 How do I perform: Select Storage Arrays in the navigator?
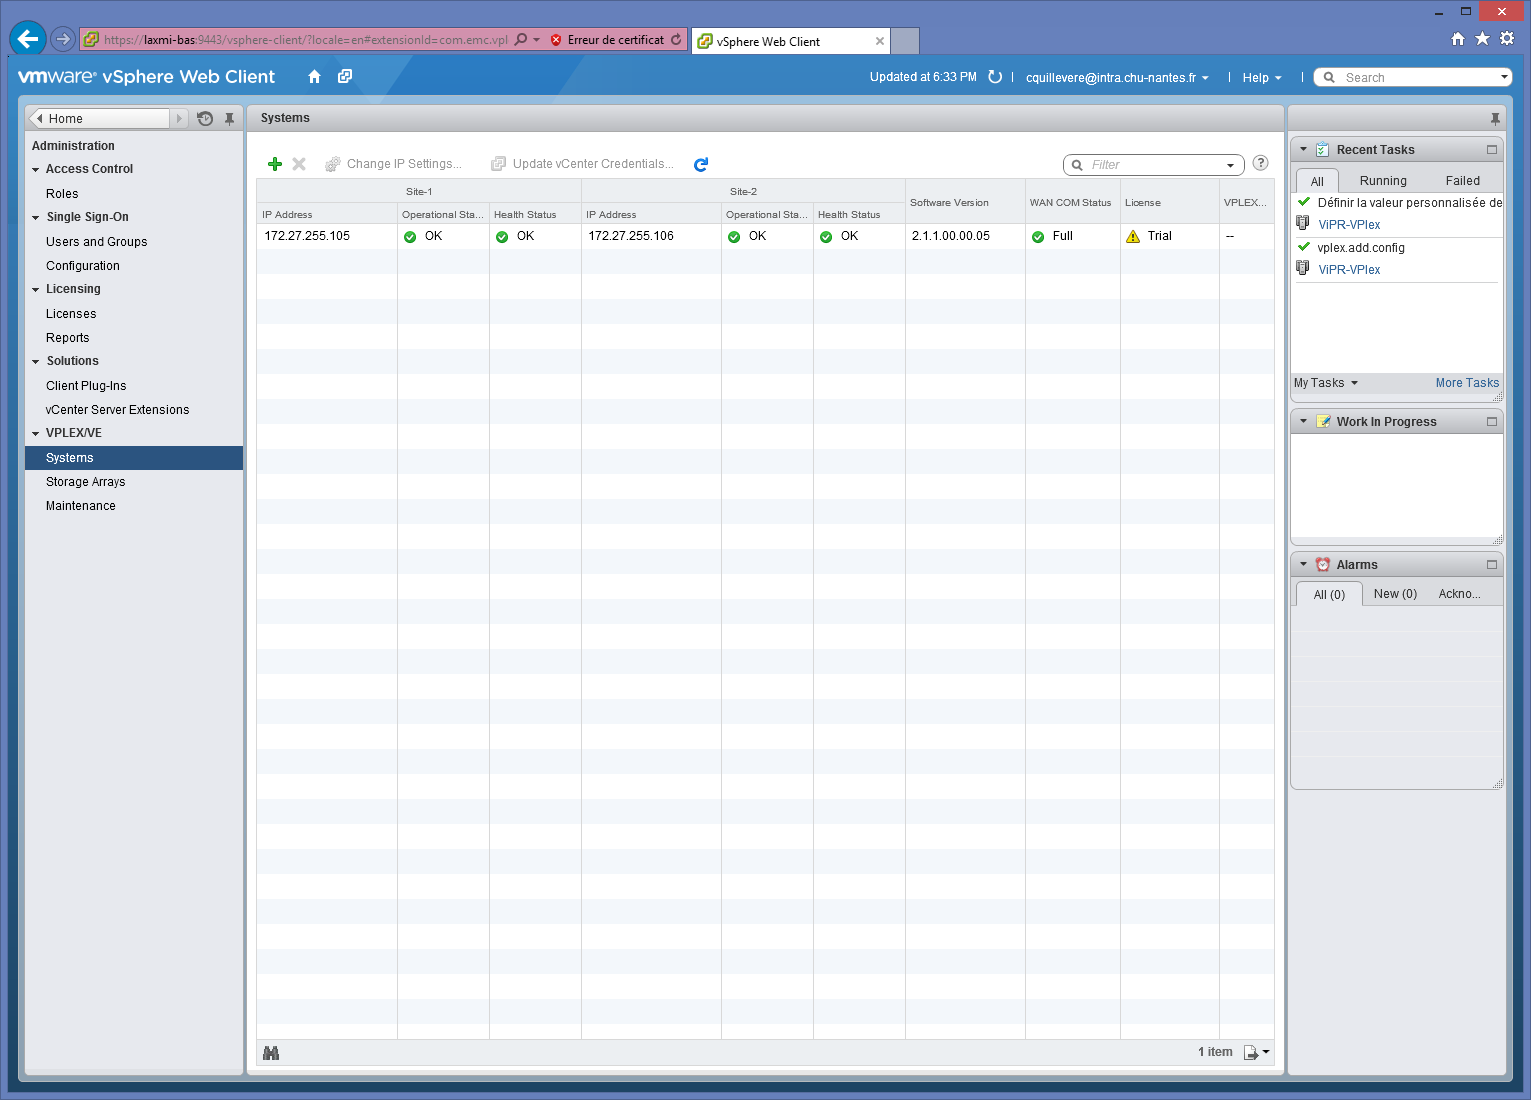click(x=86, y=482)
